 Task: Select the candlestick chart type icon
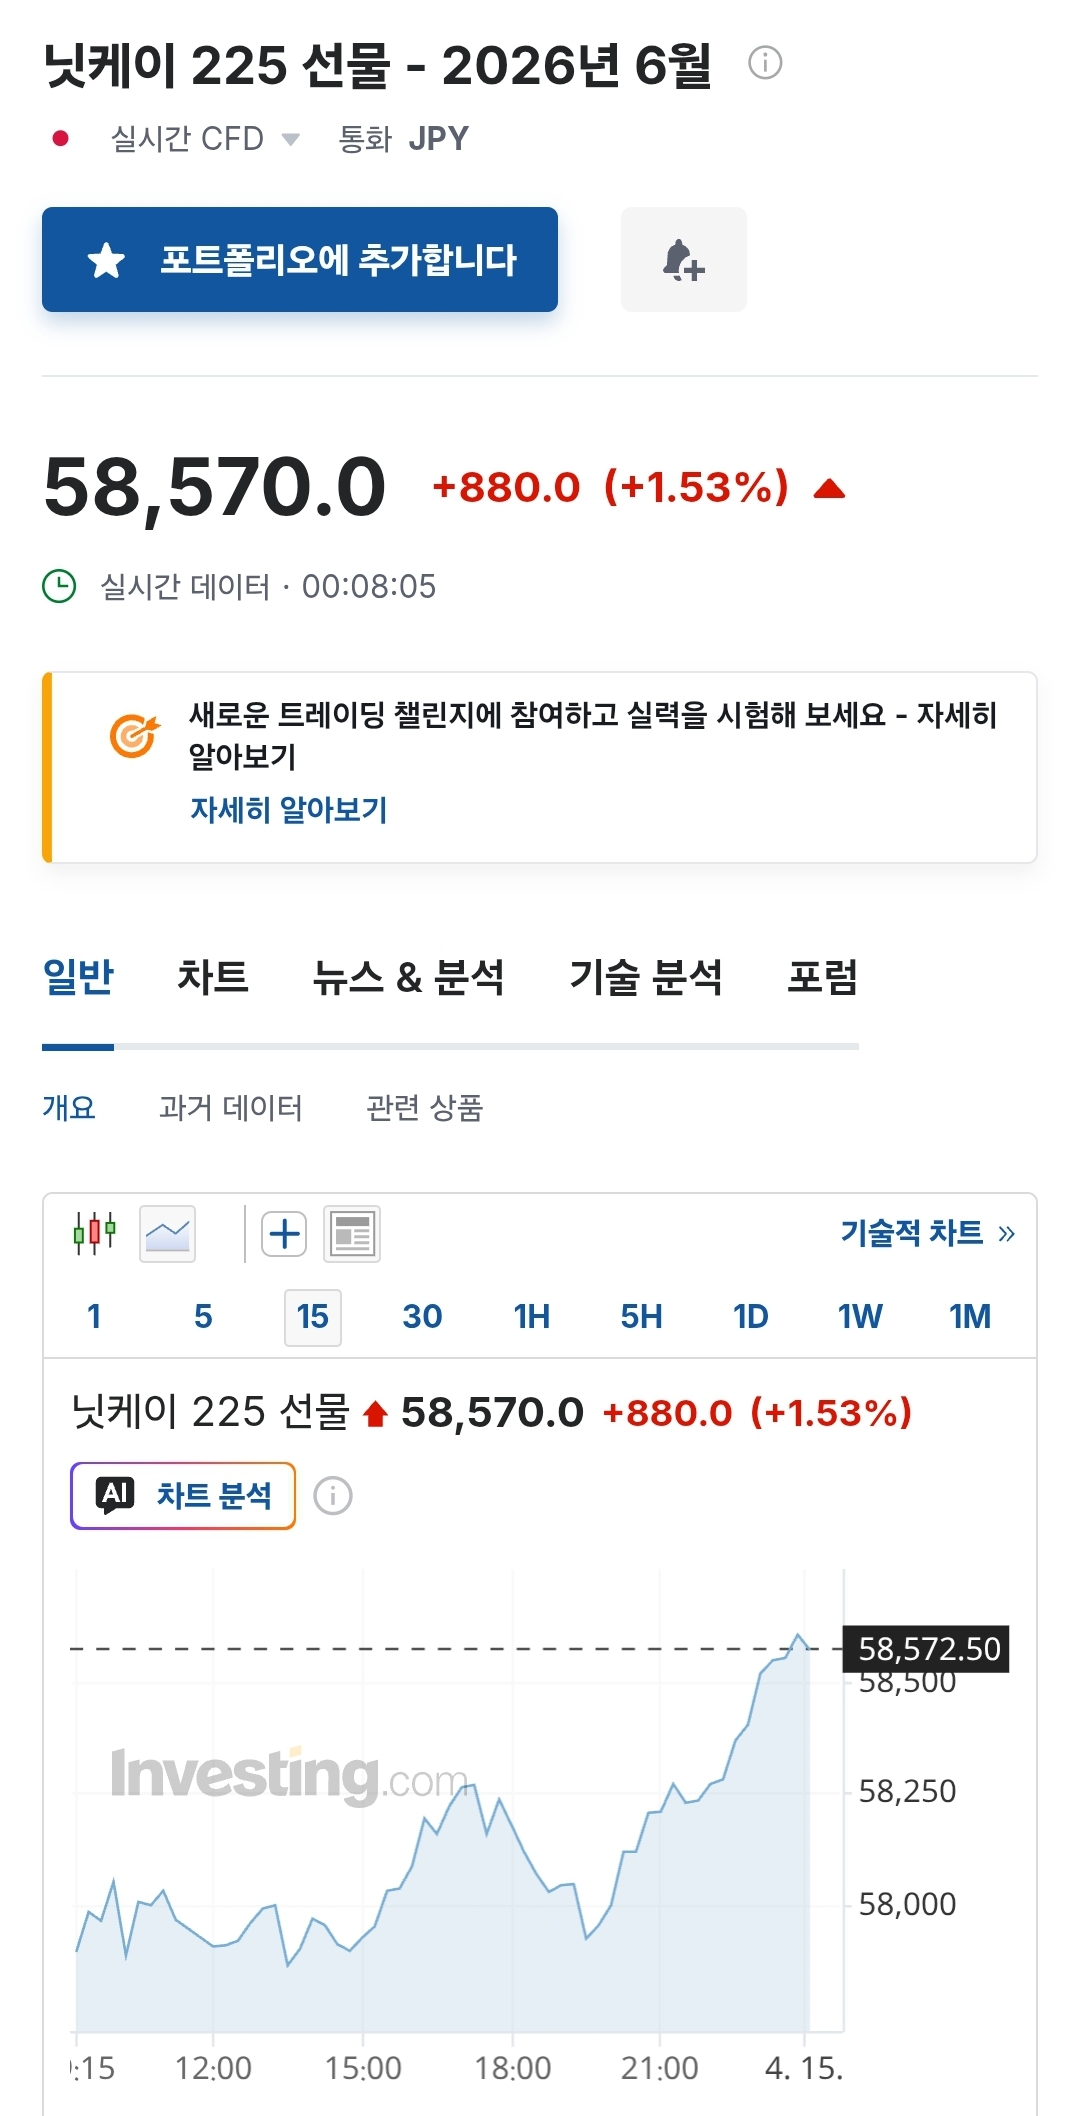point(94,1233)
